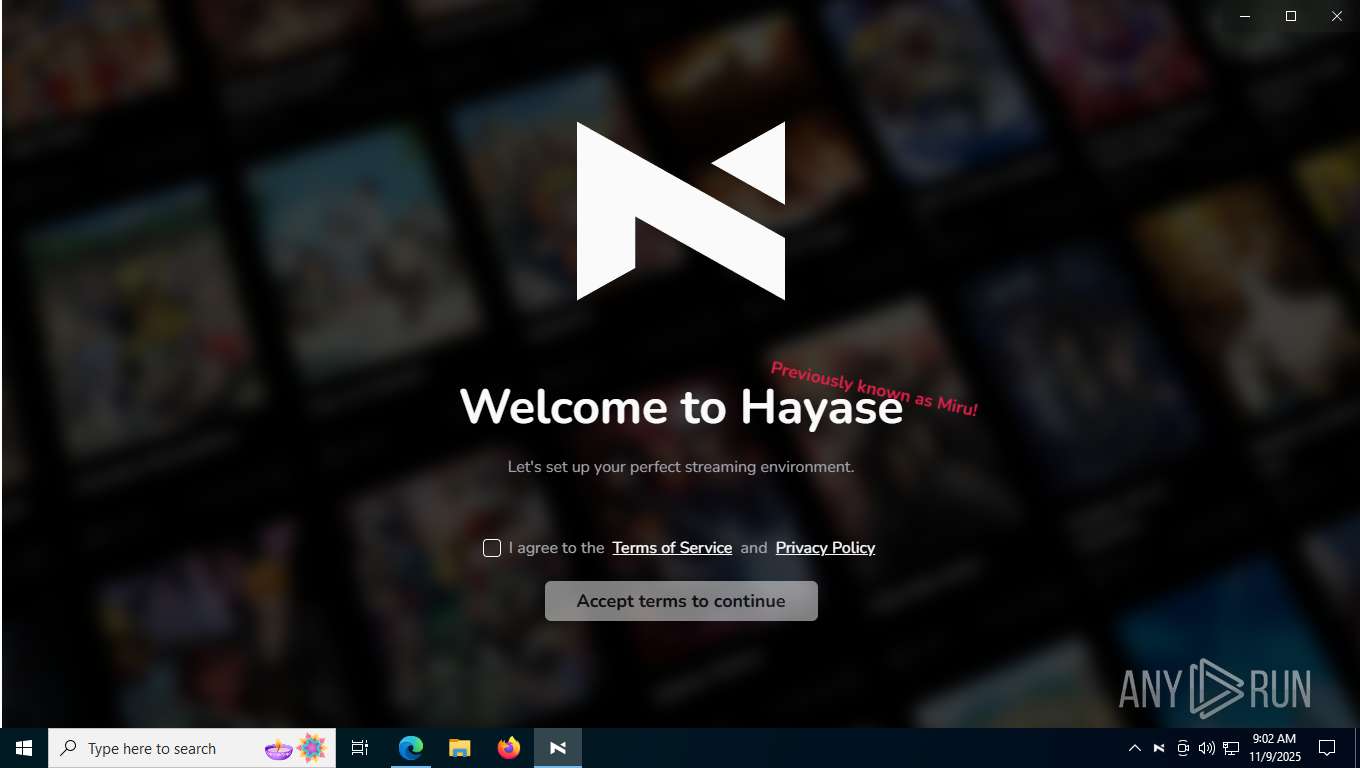1360x768 pixels.
Task: Open the volume control in the tray
Action: pyautogui.click(x=1206, y=748)
